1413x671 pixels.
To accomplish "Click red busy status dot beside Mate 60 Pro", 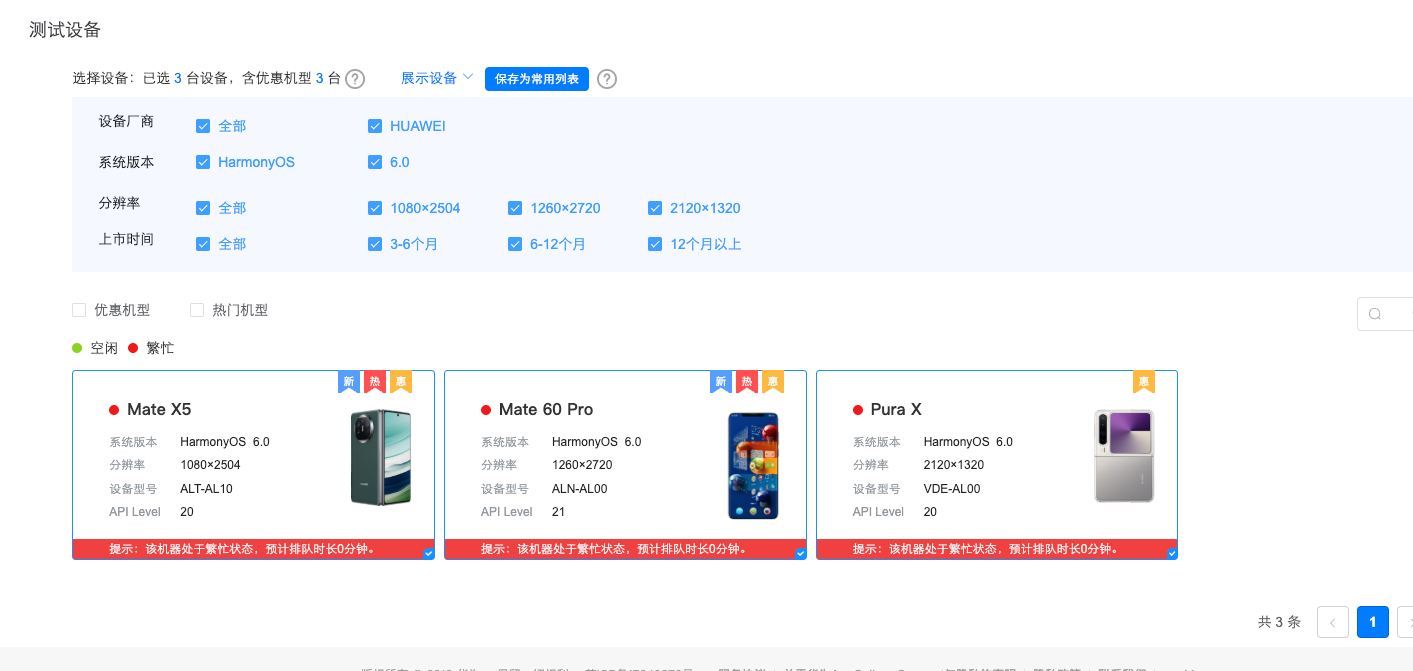I will pyautogui.click(x=486, y=410).
